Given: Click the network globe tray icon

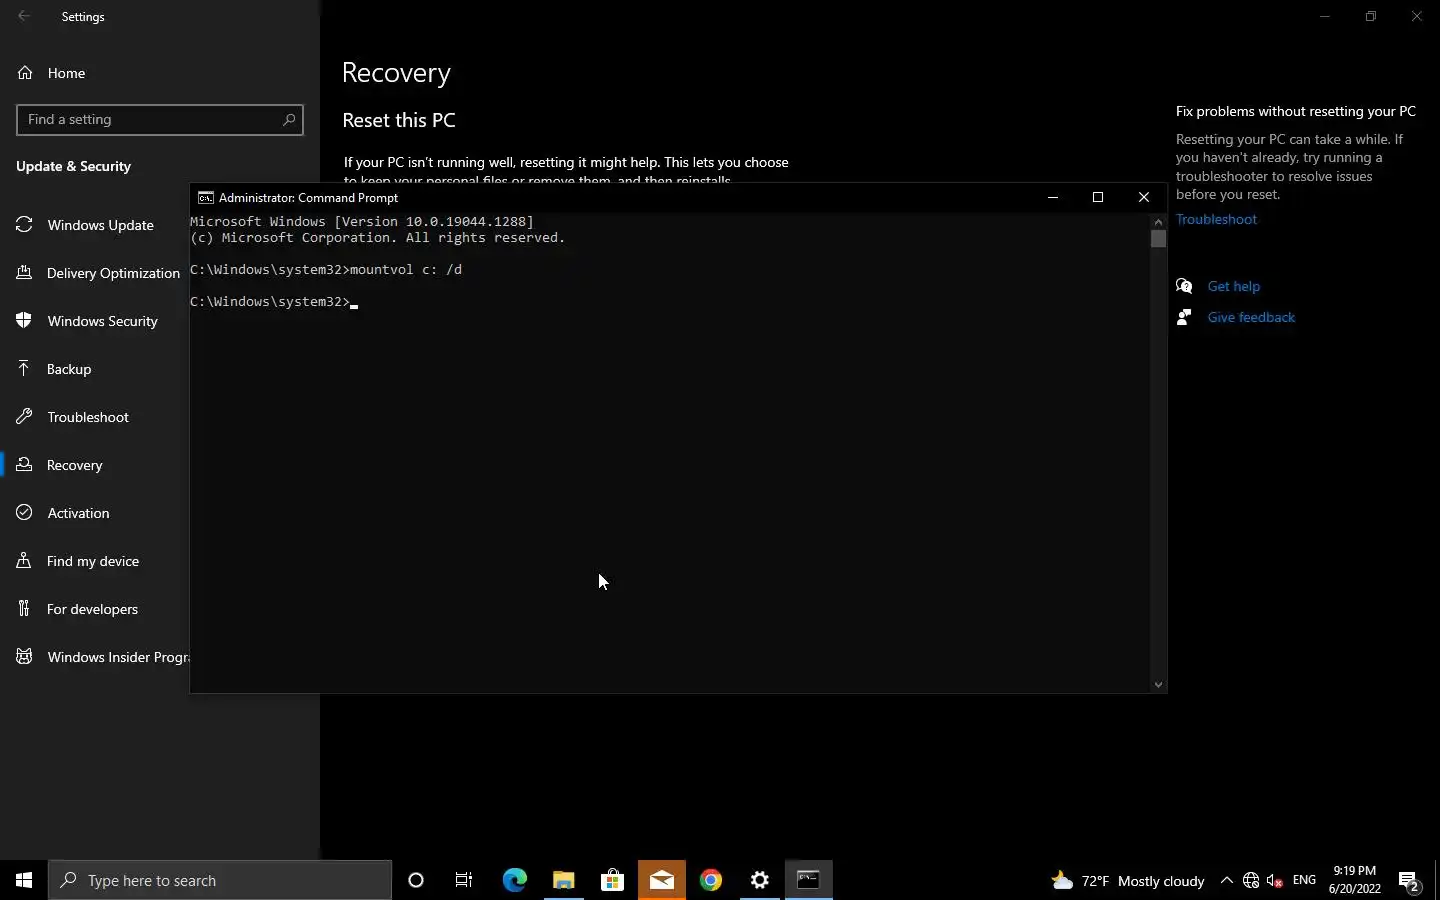Looking at the screenshot, I should point(1251,881).
